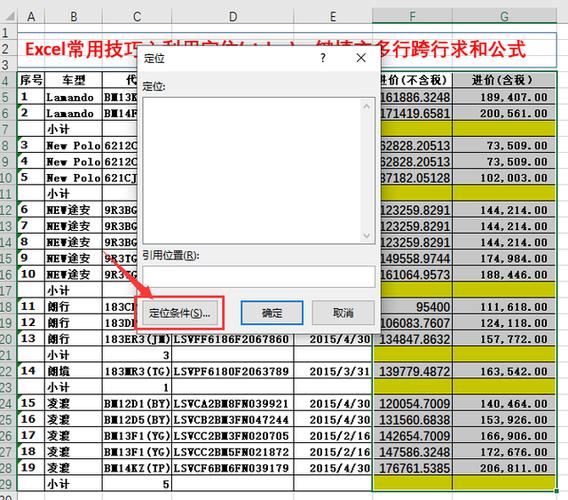This screenshot has width=568, height=500.
Task: Cancel the dialog via 取消 button
Action: click(343, 313)
